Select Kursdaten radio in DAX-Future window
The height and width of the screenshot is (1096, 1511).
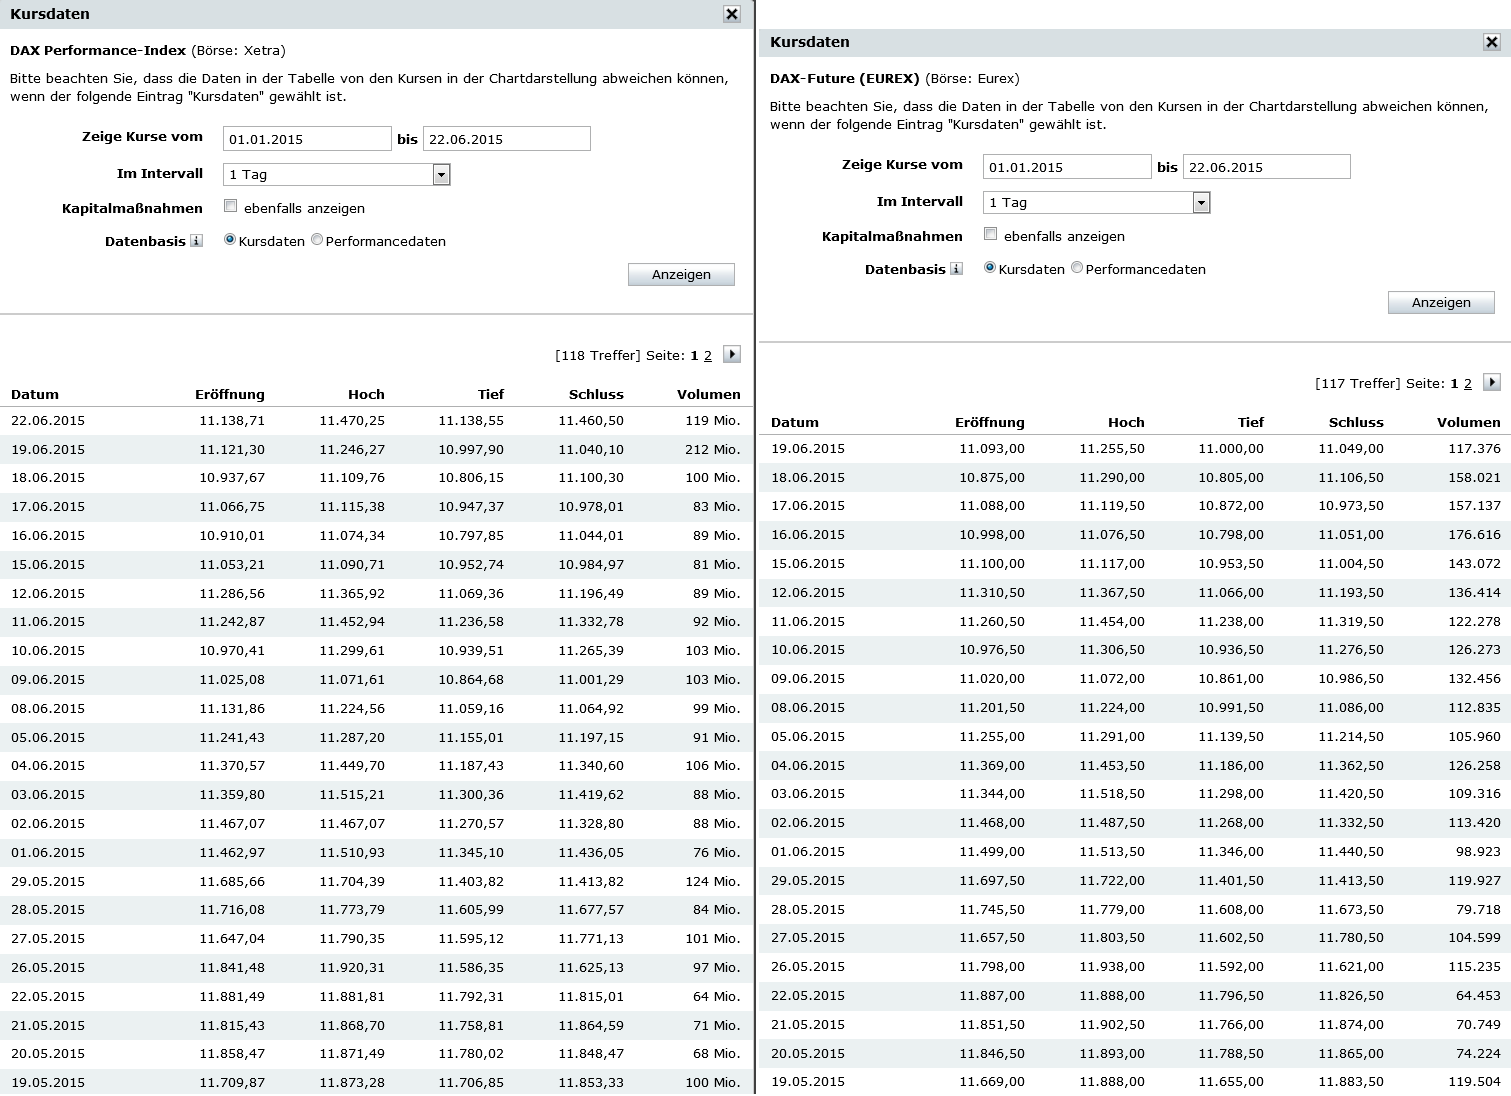(990, 268)
